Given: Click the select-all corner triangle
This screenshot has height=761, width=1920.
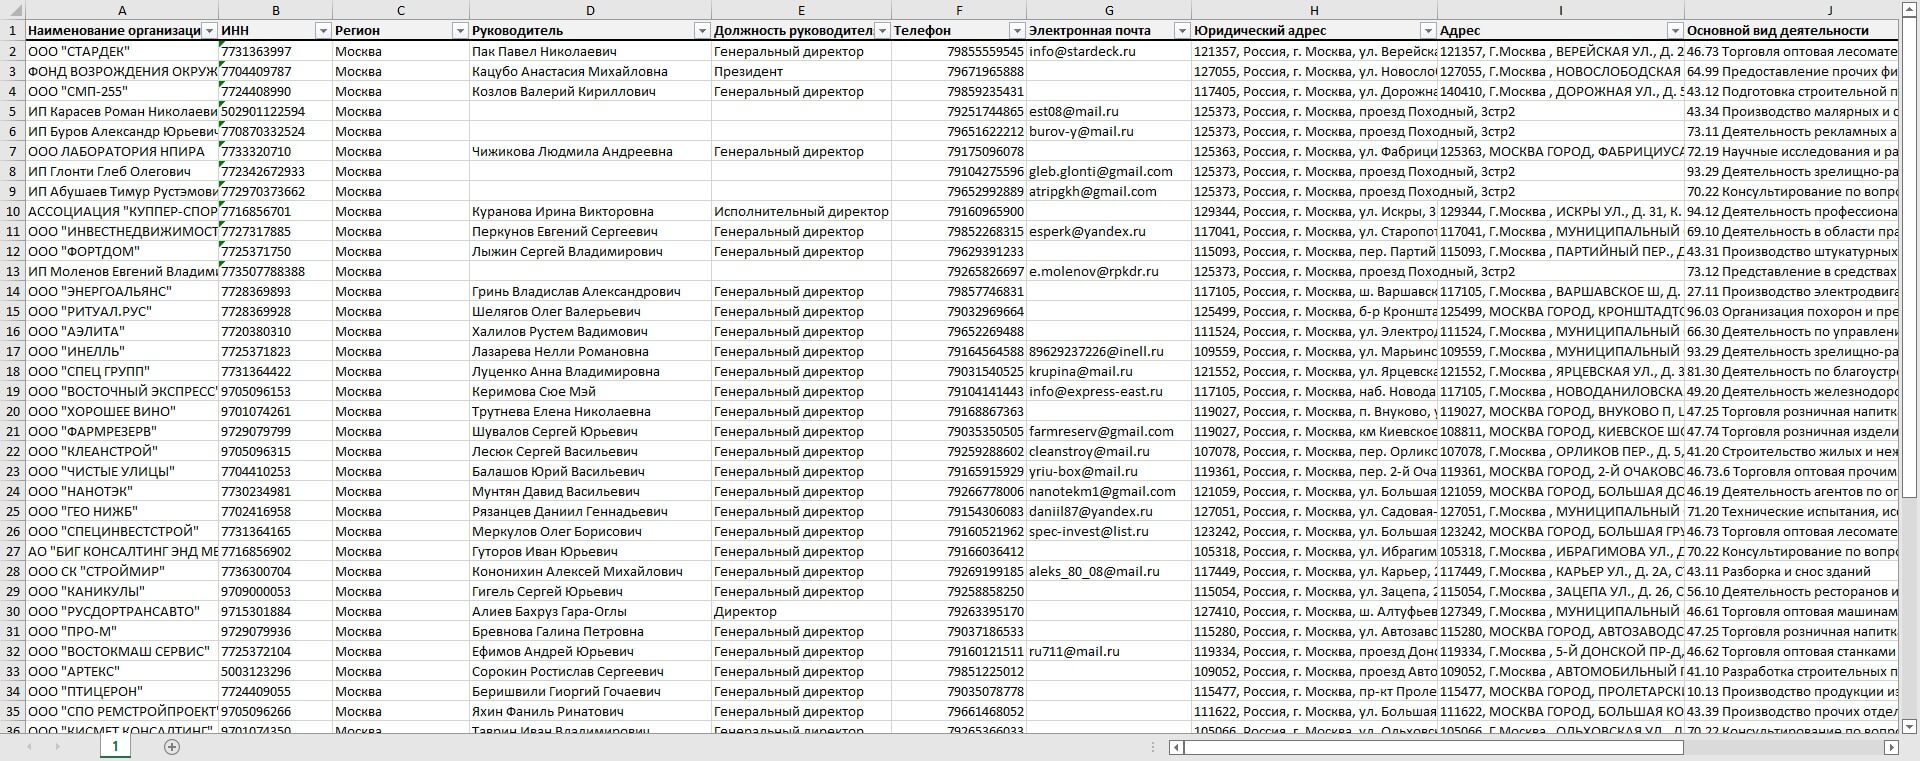Looking at the screenshot, I should (12, 10).
